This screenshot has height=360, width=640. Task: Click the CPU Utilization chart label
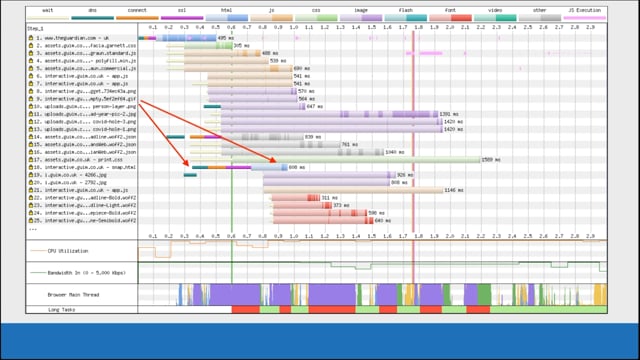(68, 251)
